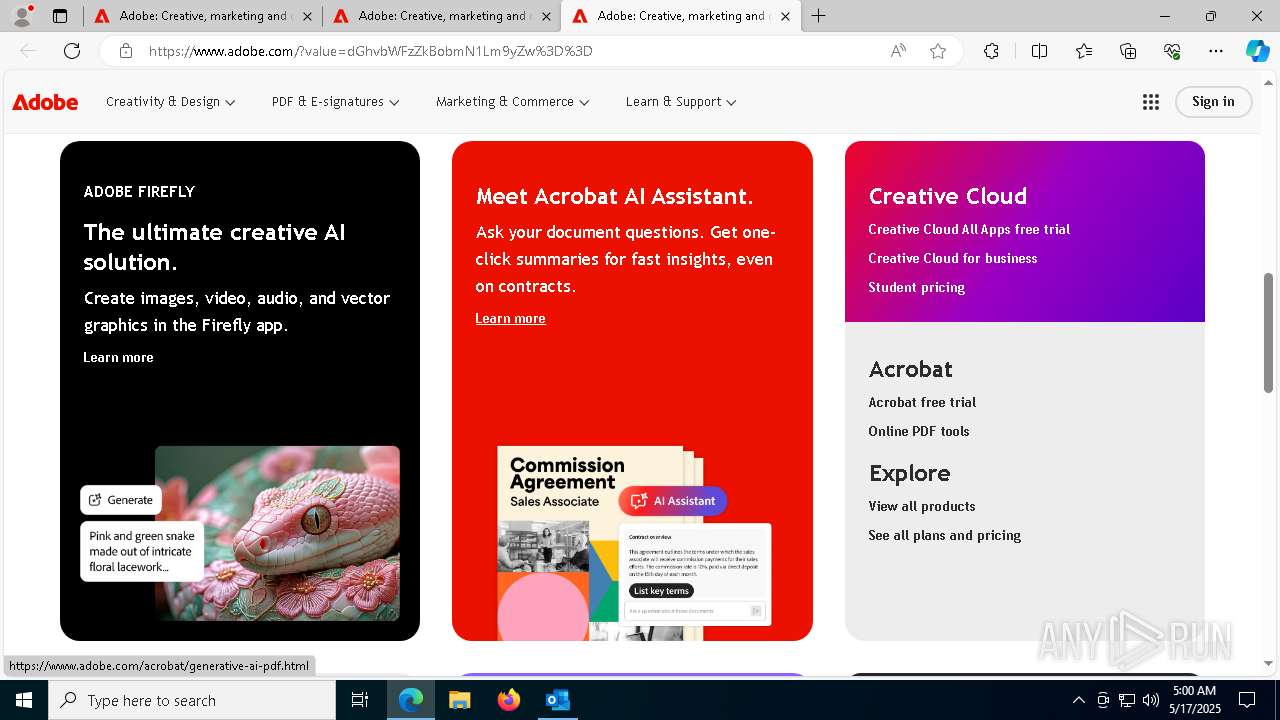Open Acrobat free trial link

(922, 402)
